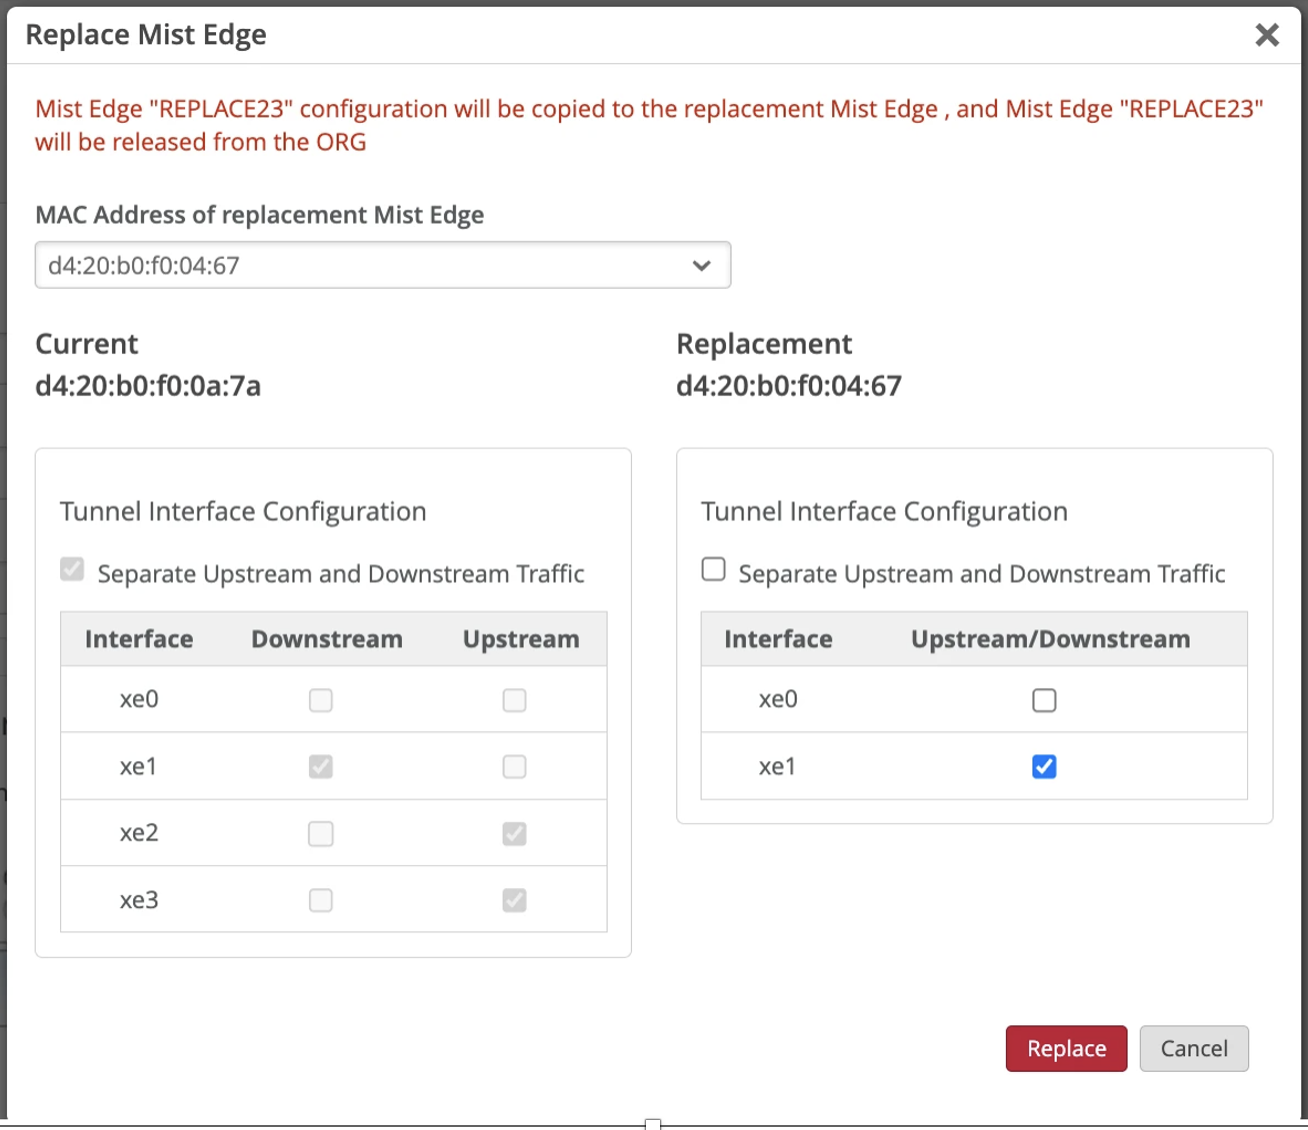Click the Upstream/Downstream column header
This screenshot has height=1130, width=1308.
[x=1050, y=640]
